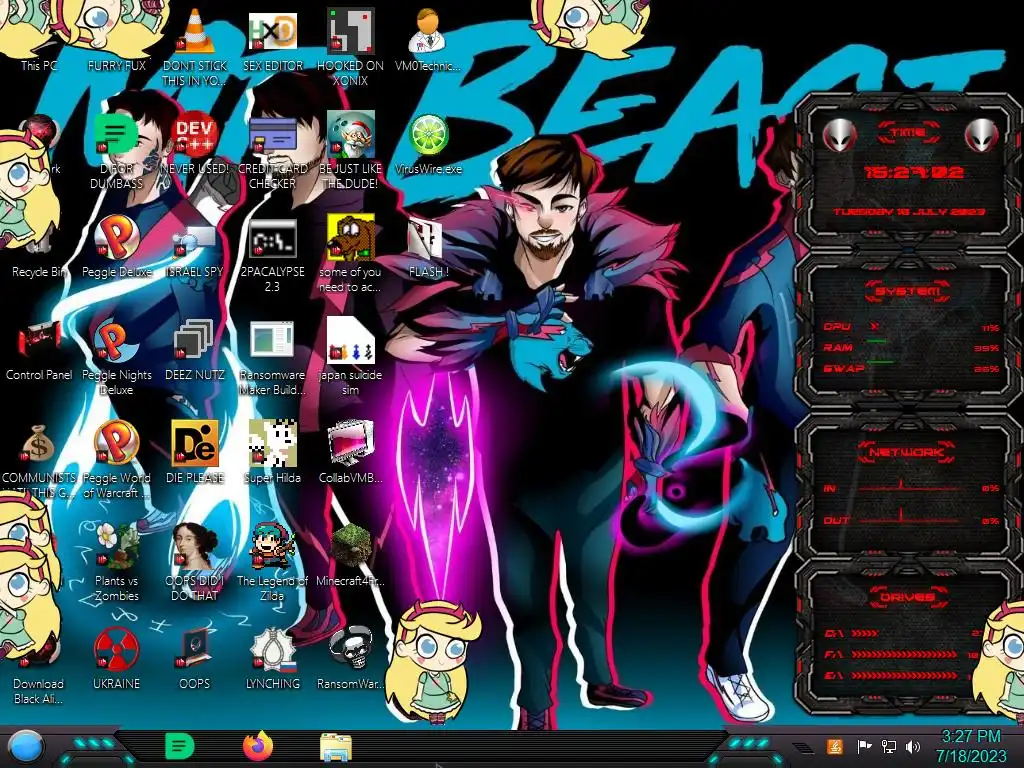Open the taskbar clock showing 3:27 PM
This screenshot has width=1024, height=768.
pyautogui.click(x=971, y=746)
